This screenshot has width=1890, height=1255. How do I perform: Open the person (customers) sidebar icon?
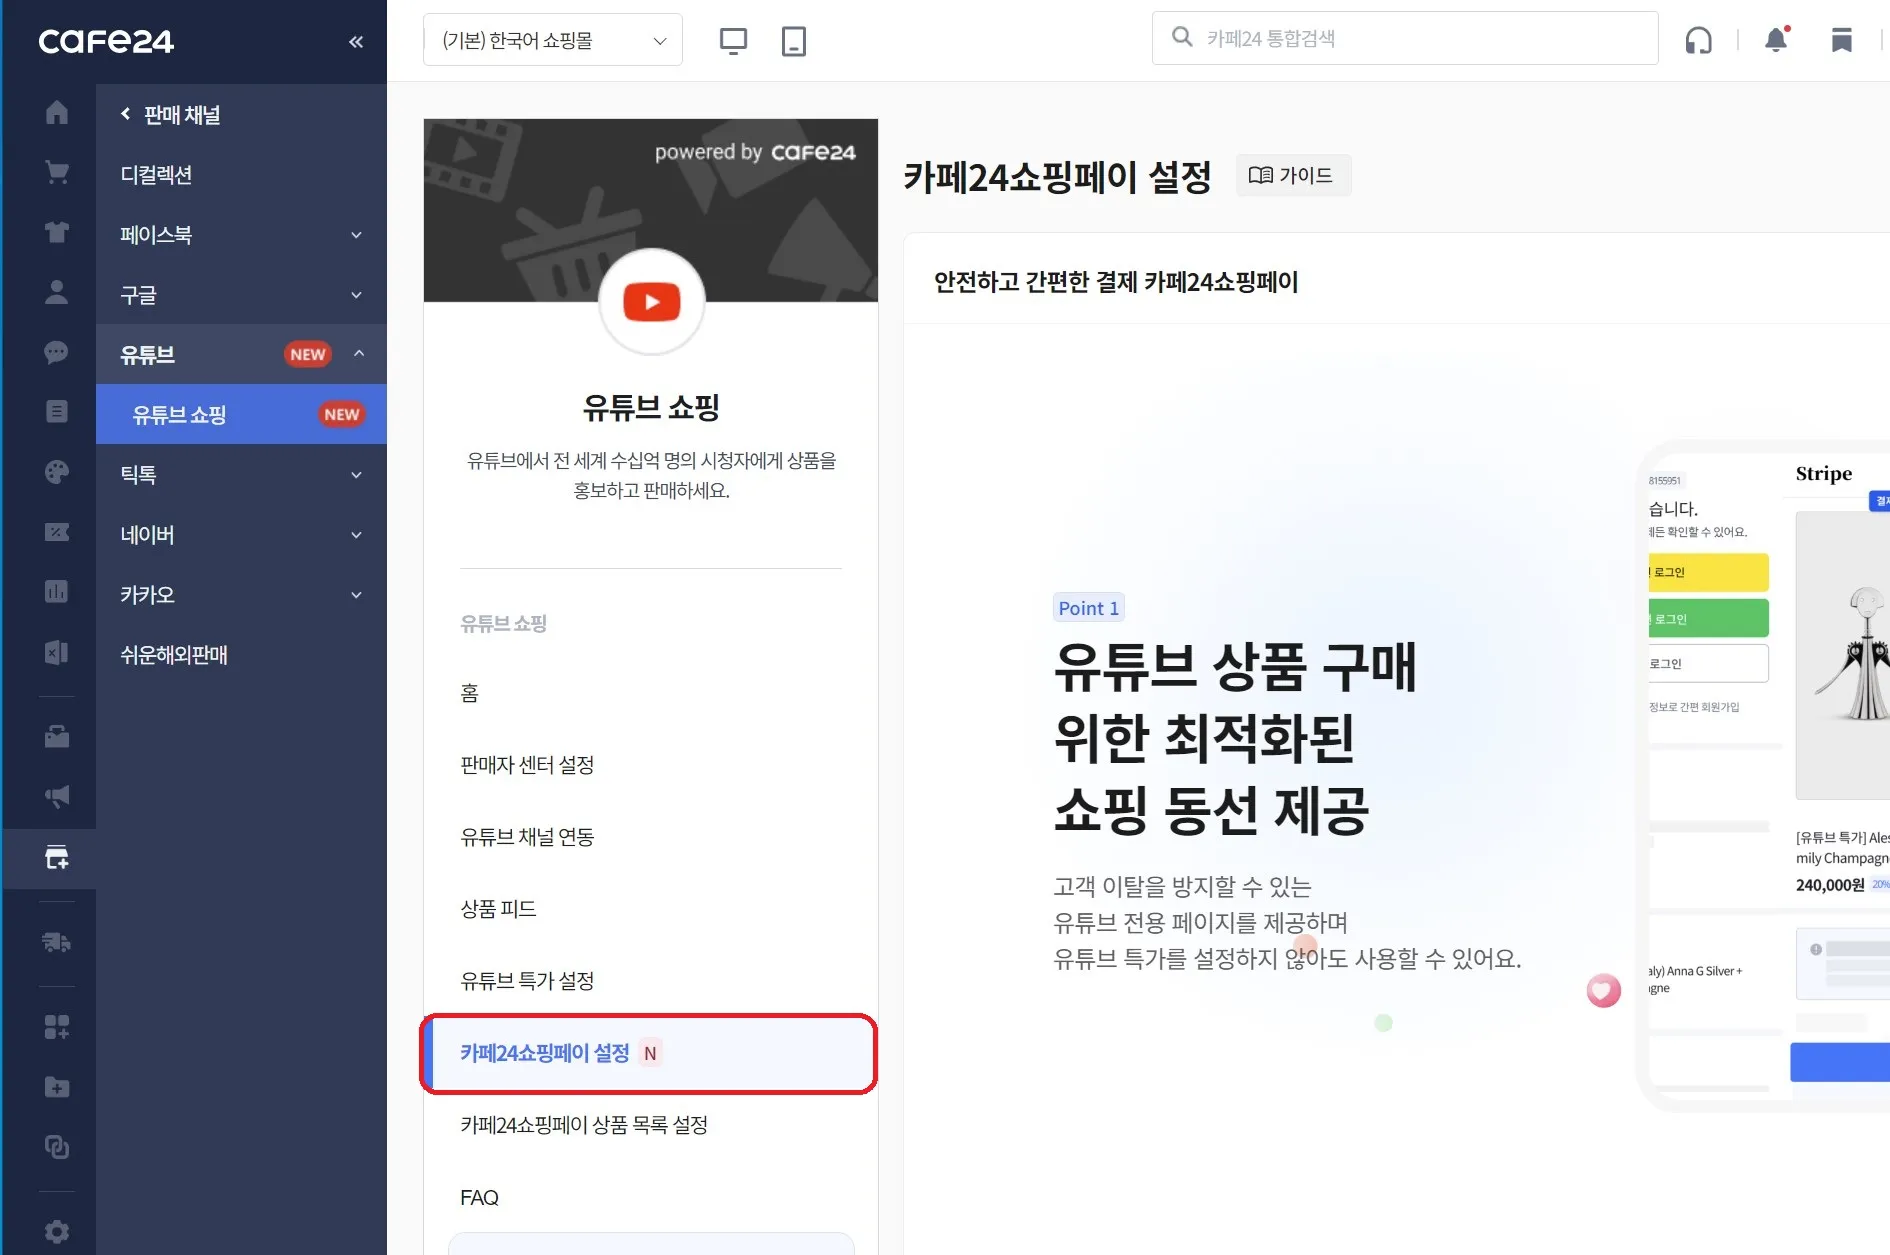tap(57, 292)
